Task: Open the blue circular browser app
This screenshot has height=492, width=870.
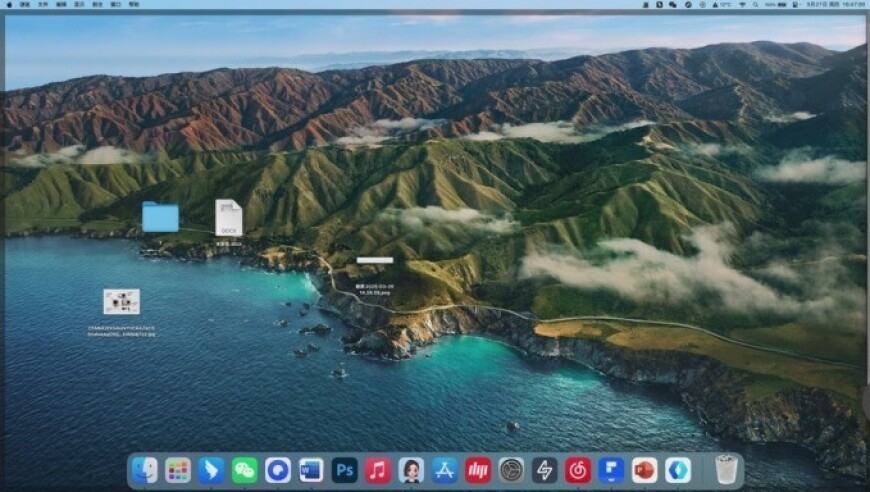Action: [278, 470]
